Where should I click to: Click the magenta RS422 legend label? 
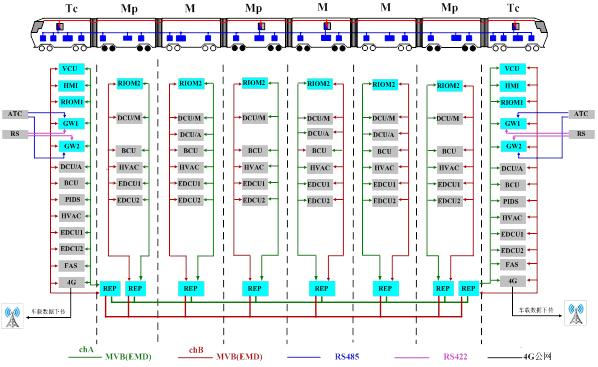[455, 357]
